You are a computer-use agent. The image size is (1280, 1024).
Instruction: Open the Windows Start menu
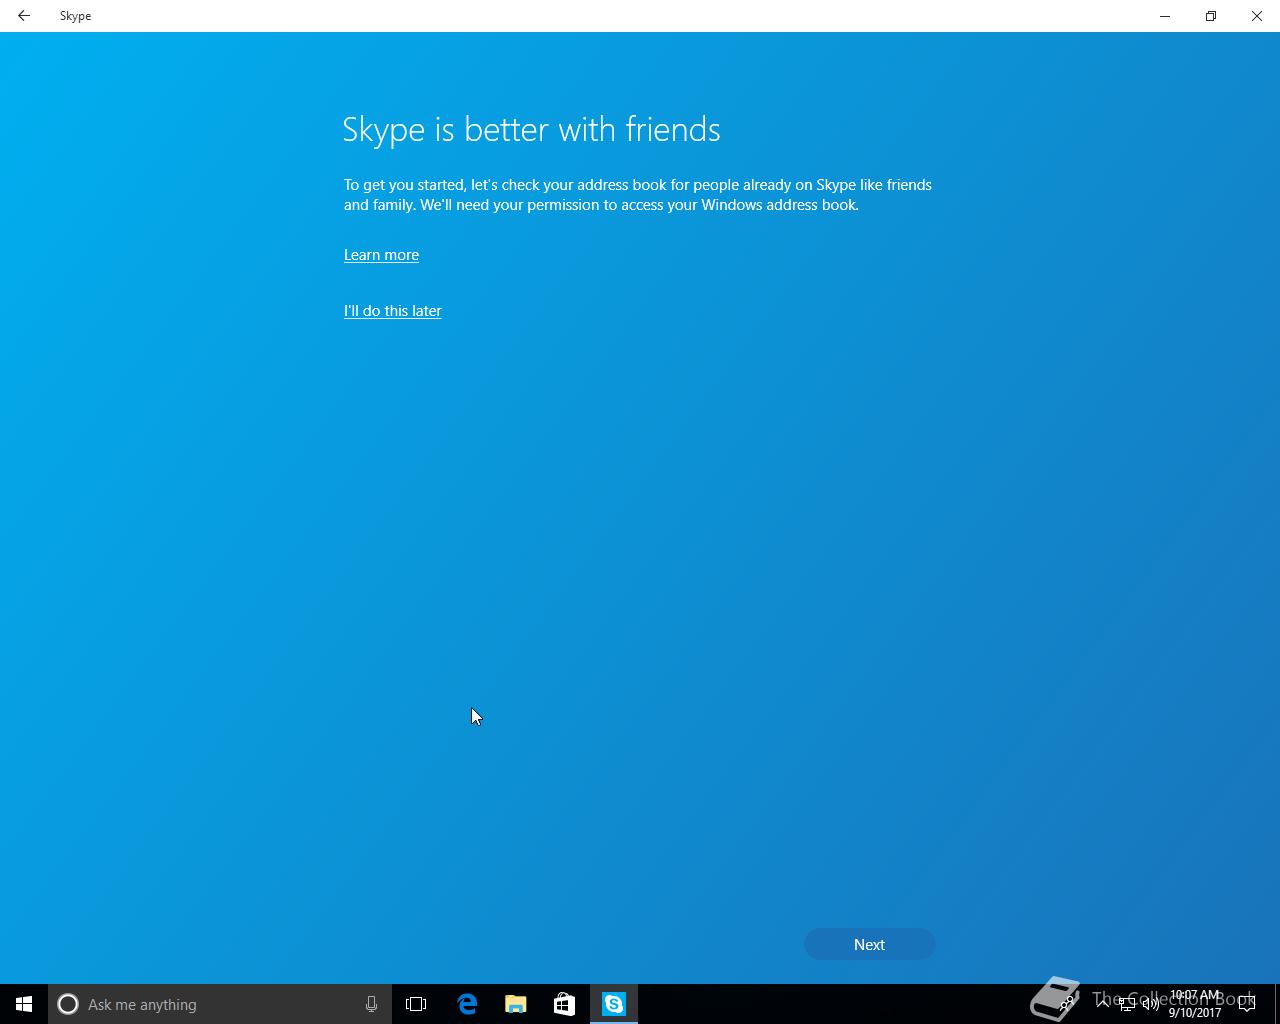click(24, 1004)
